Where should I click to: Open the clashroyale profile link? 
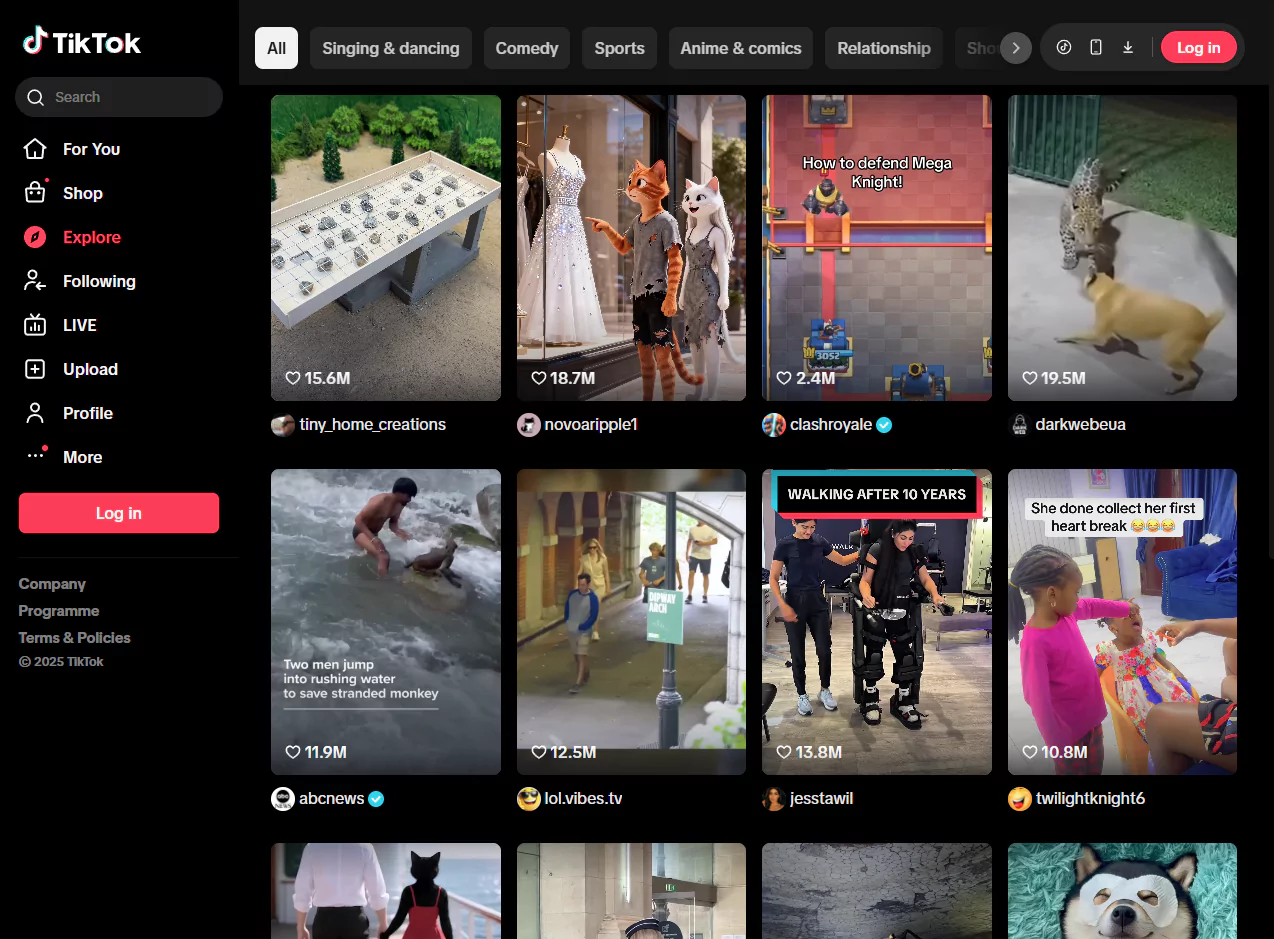831,425
